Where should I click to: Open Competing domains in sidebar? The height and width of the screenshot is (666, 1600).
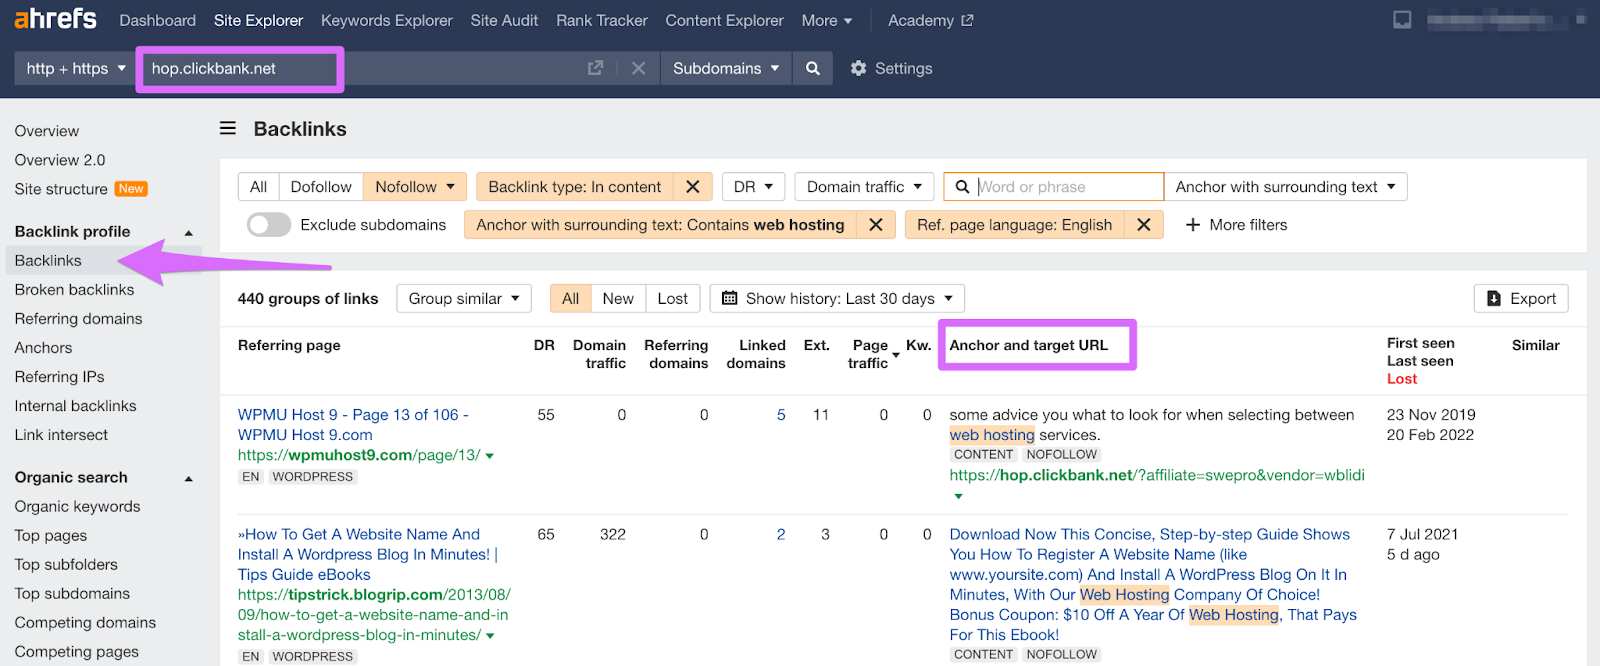point(85,622)
